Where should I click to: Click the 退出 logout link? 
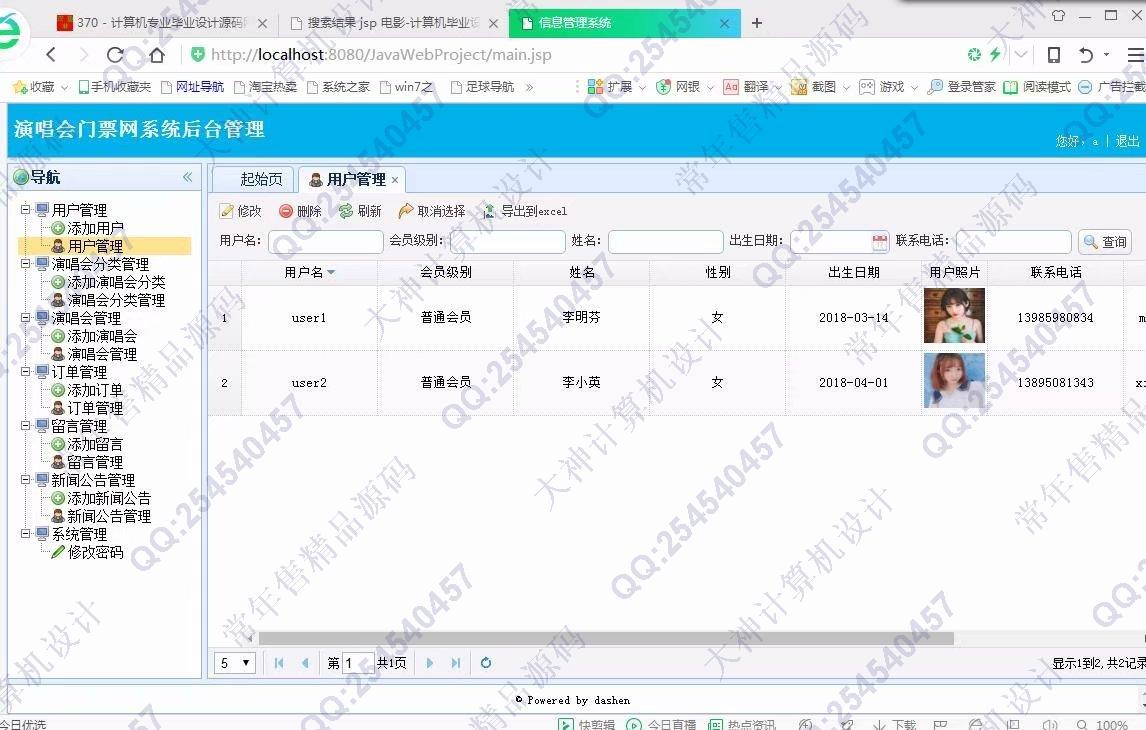1127,141
